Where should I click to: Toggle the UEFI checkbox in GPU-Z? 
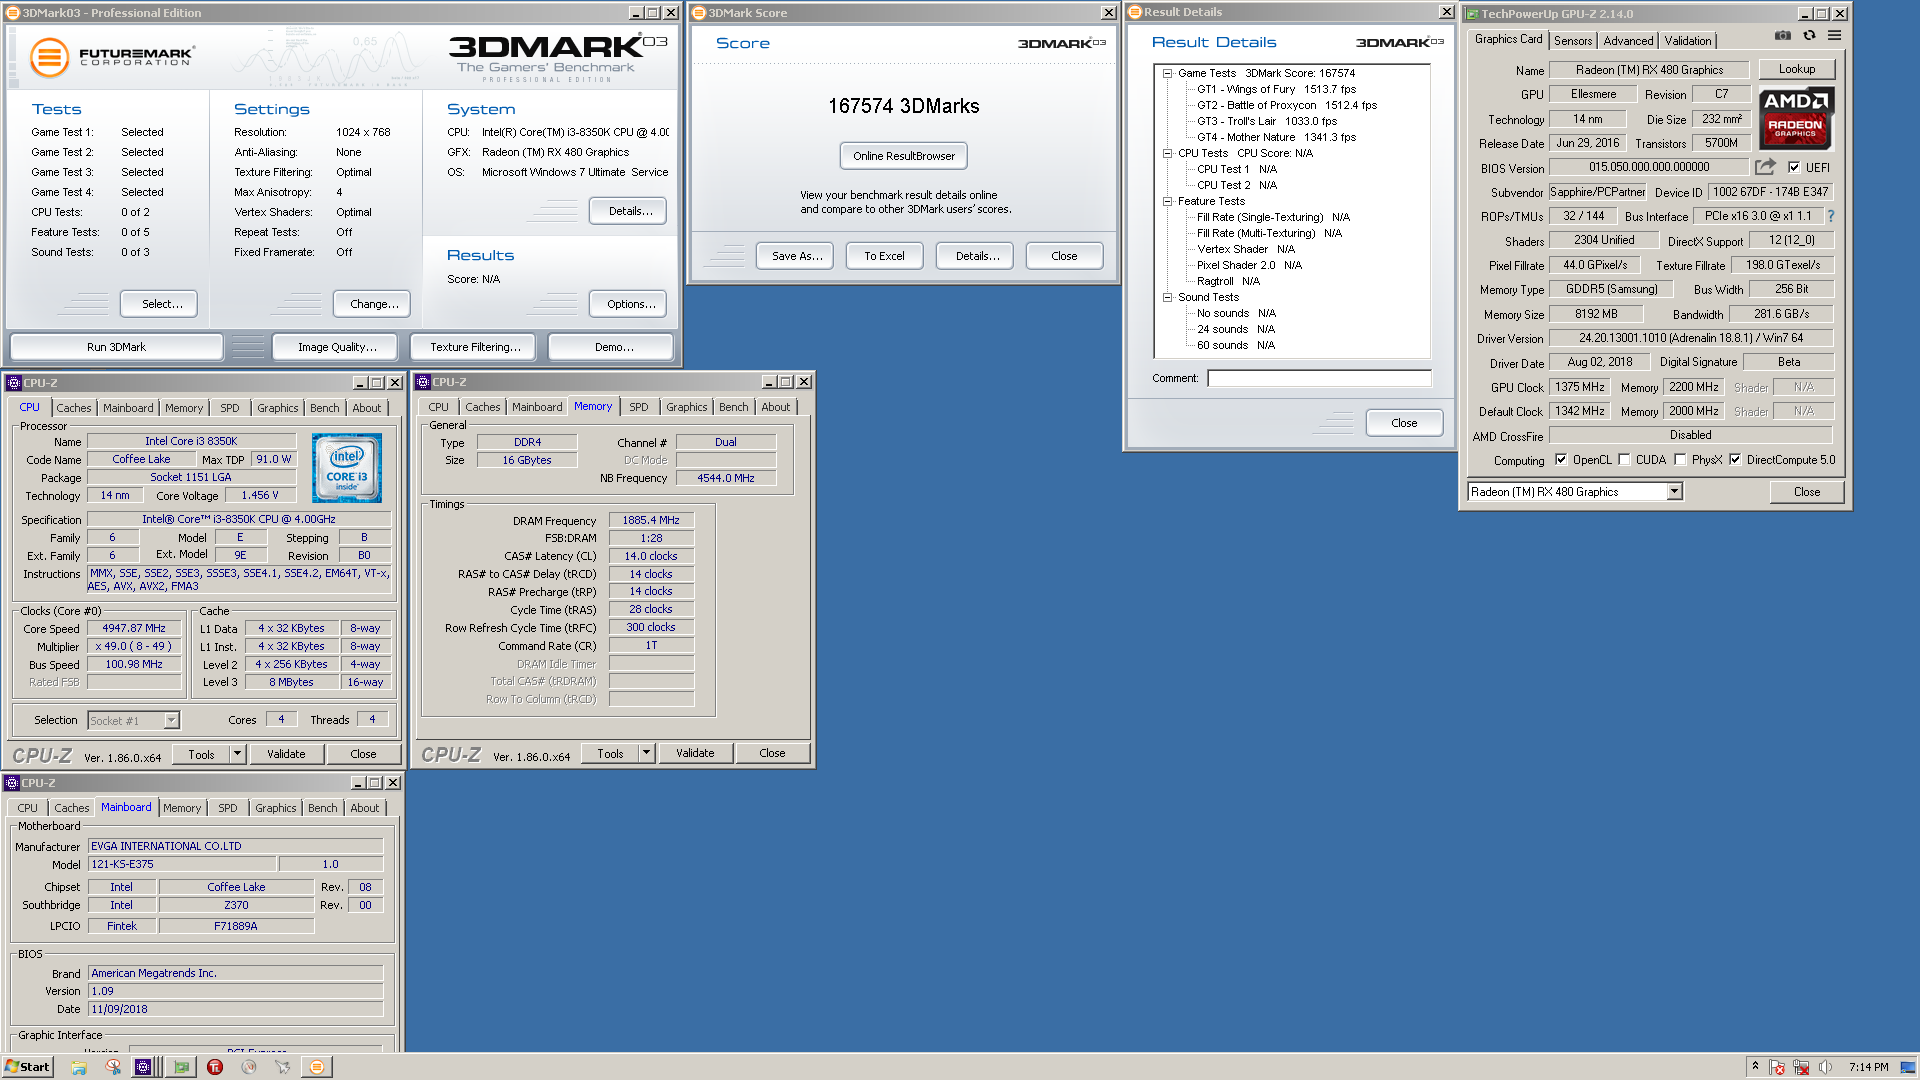click(x=1794, y=168)
